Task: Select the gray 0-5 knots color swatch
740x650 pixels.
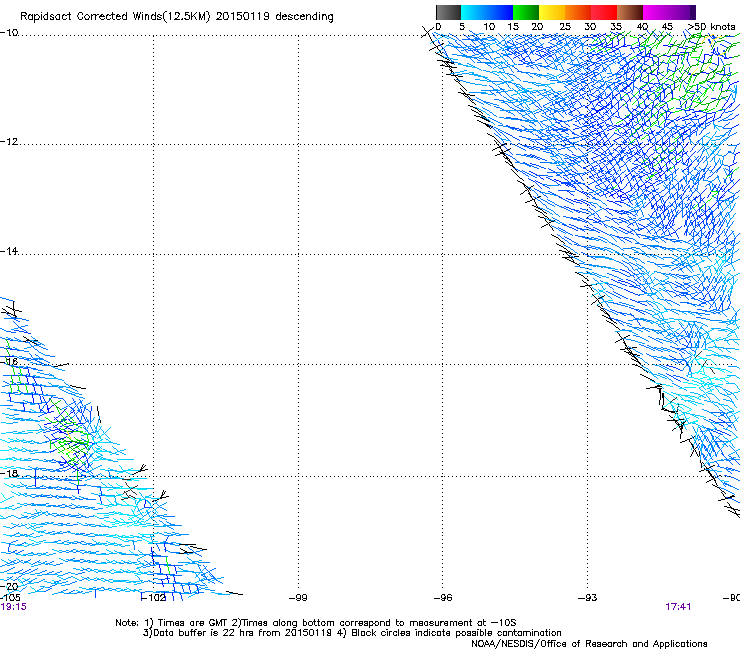Action: point(448,12)
